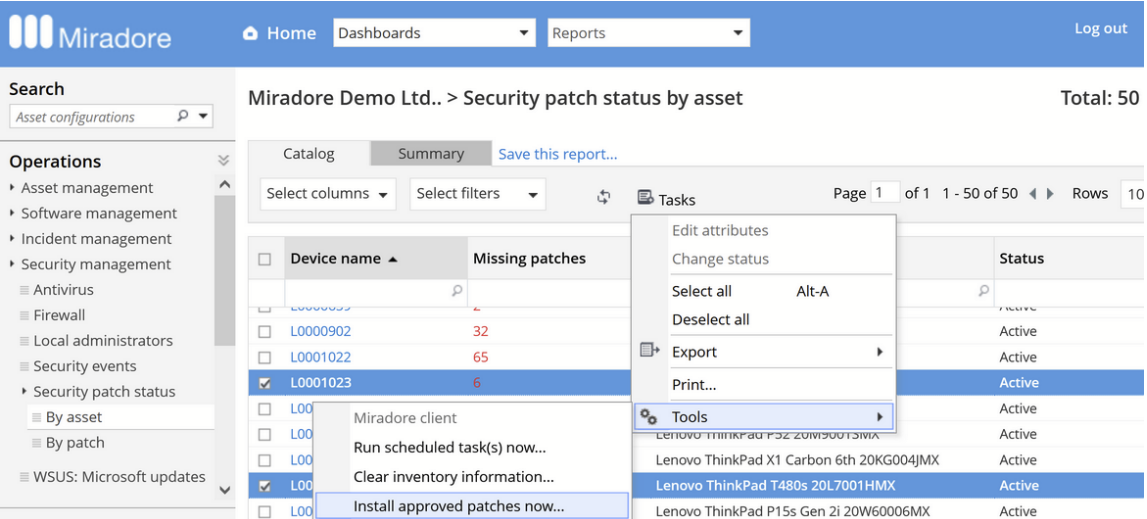The image size is (1147, 519).
Task: Expand Incident management tree node
Action: [x=12, y=239]
